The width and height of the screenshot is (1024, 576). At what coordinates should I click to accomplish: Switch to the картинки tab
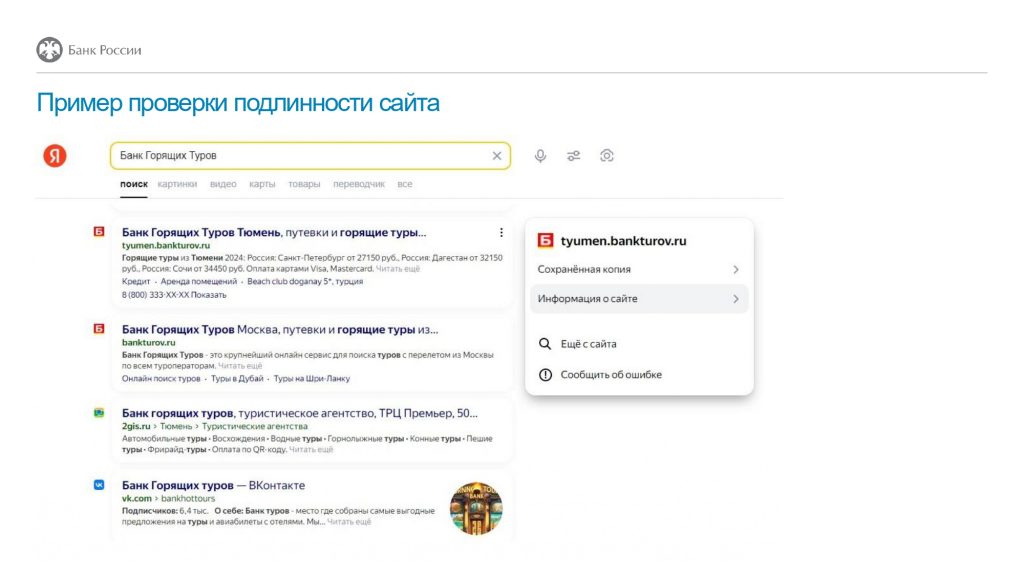[177, 184]
